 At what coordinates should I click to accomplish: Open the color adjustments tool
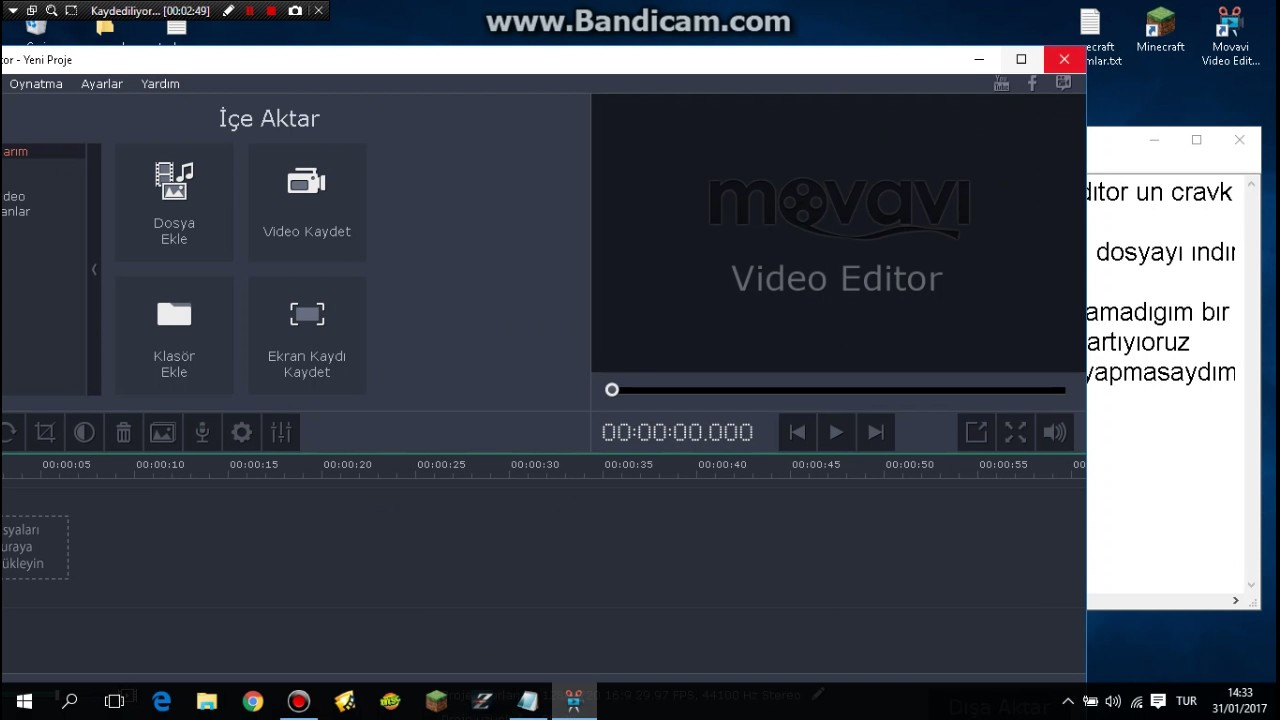point(84,432)
